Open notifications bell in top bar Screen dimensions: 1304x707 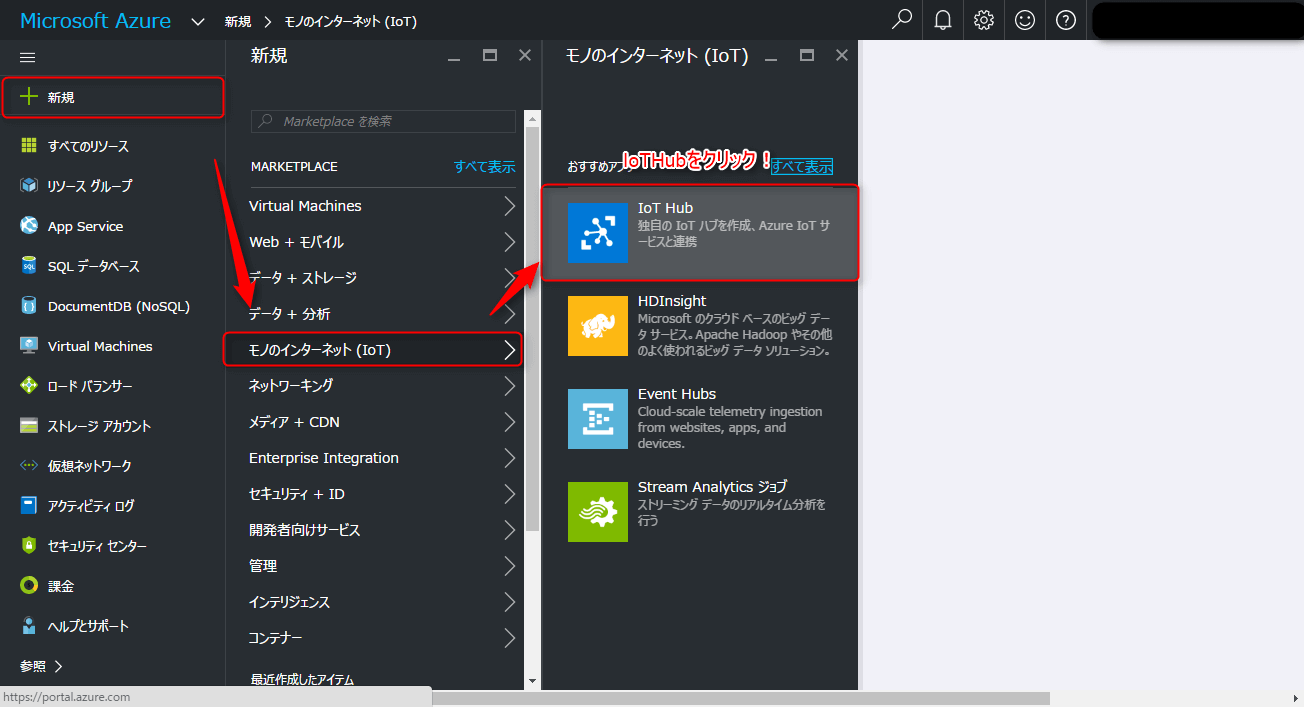pyautogui.click(x=942, y=20)
